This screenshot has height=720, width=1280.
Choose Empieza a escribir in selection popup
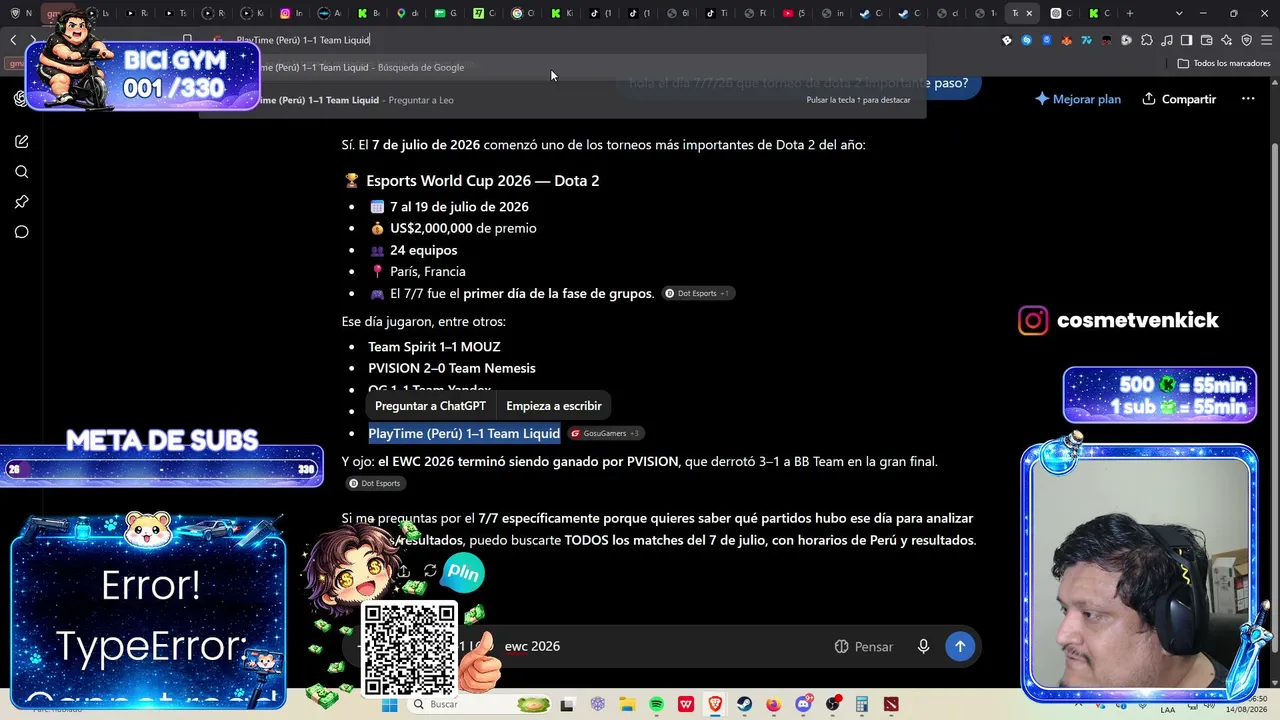[x=554, y=406]
